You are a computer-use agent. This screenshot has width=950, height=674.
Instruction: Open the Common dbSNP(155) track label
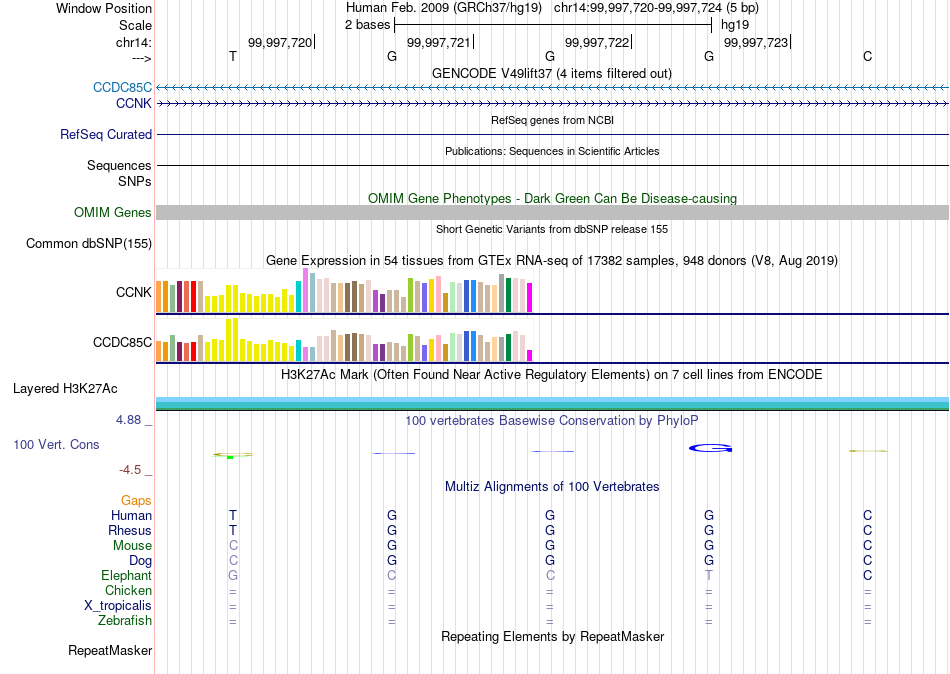88,244
